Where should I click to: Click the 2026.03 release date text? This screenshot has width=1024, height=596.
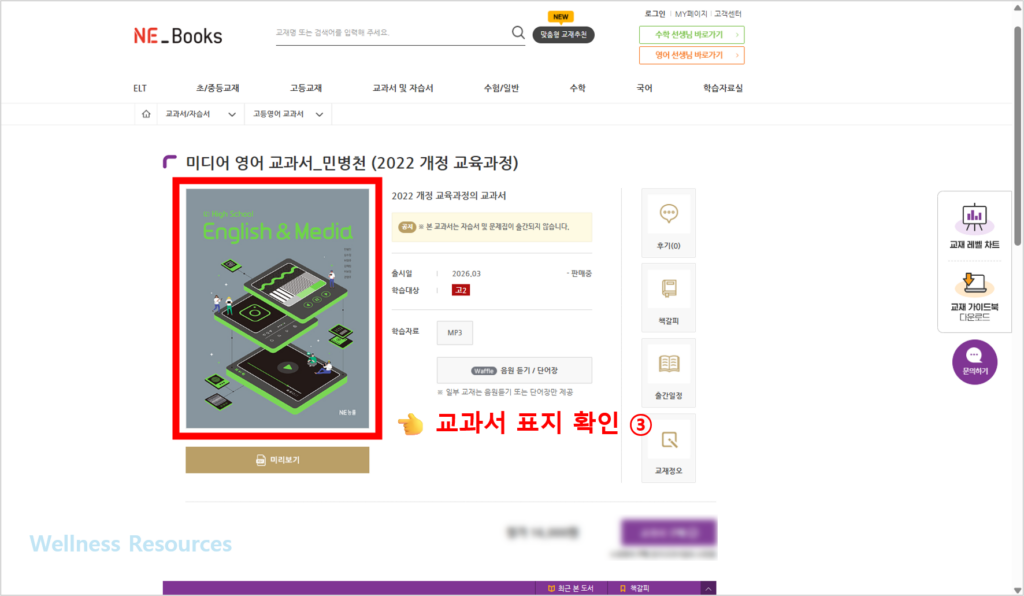466,274
